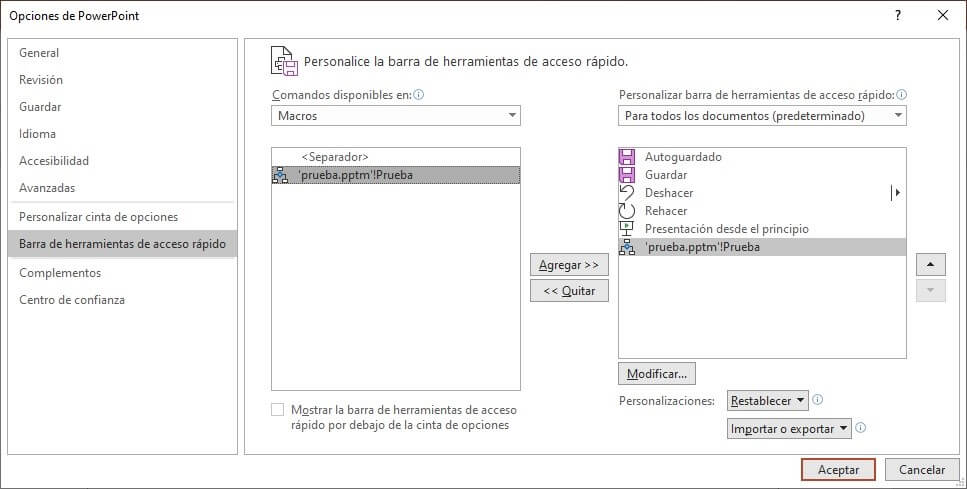Screen dimensions: 967x489
Task: Click the Agregar >> button
Action: [569, 265]
